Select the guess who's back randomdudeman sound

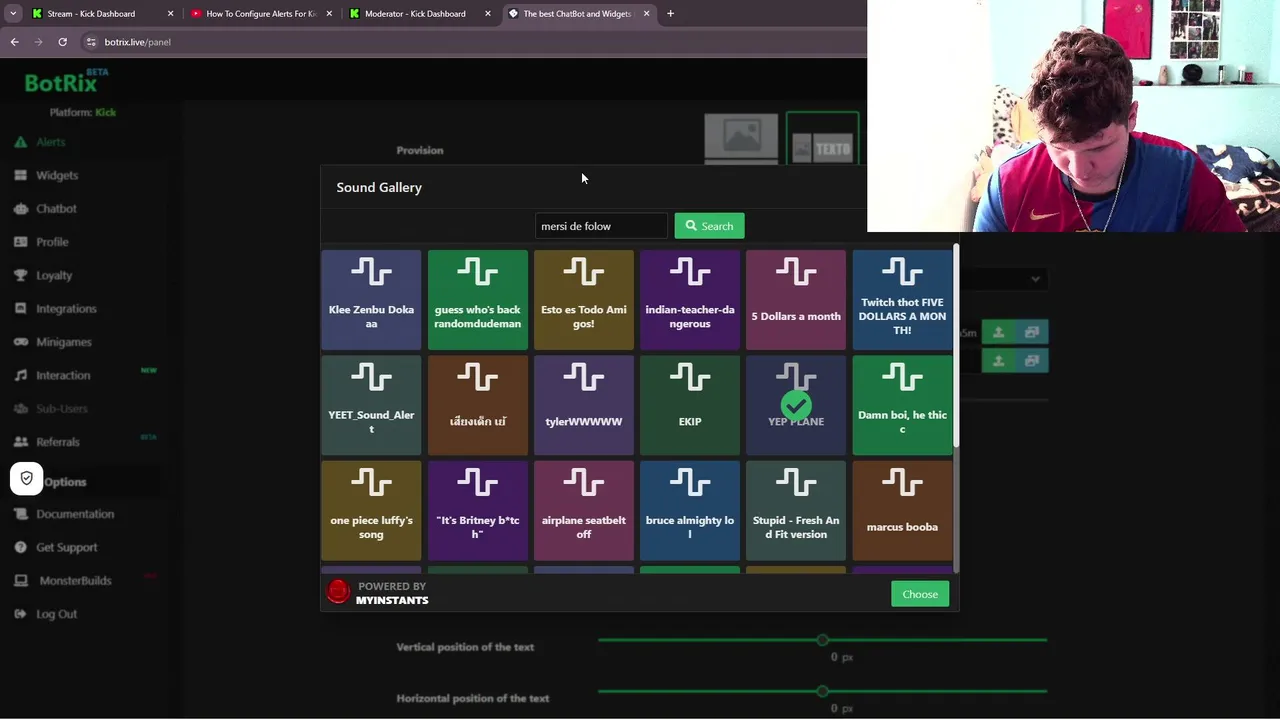click(478, 299)
